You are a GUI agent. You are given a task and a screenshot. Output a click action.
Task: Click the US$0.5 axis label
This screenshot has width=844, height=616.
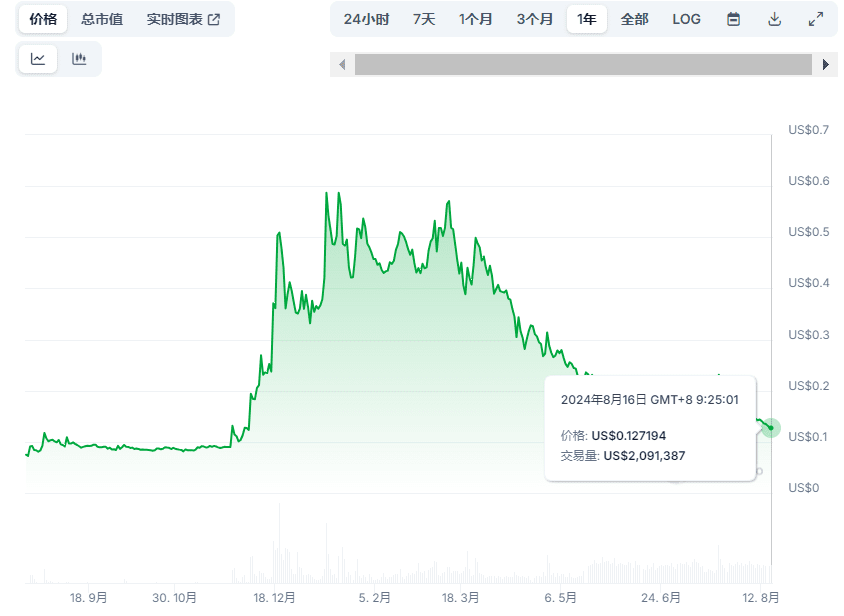coord(808,232)
